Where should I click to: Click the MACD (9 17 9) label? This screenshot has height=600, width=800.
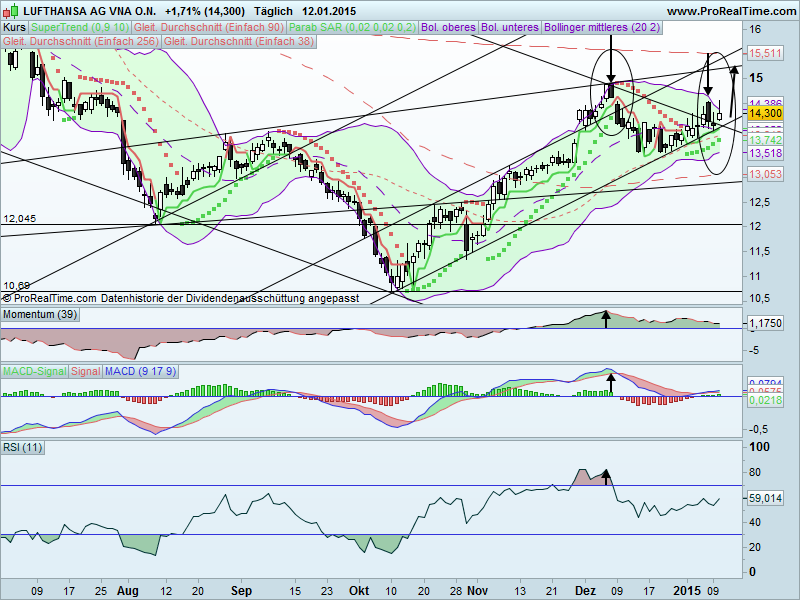tap(140, 371)
